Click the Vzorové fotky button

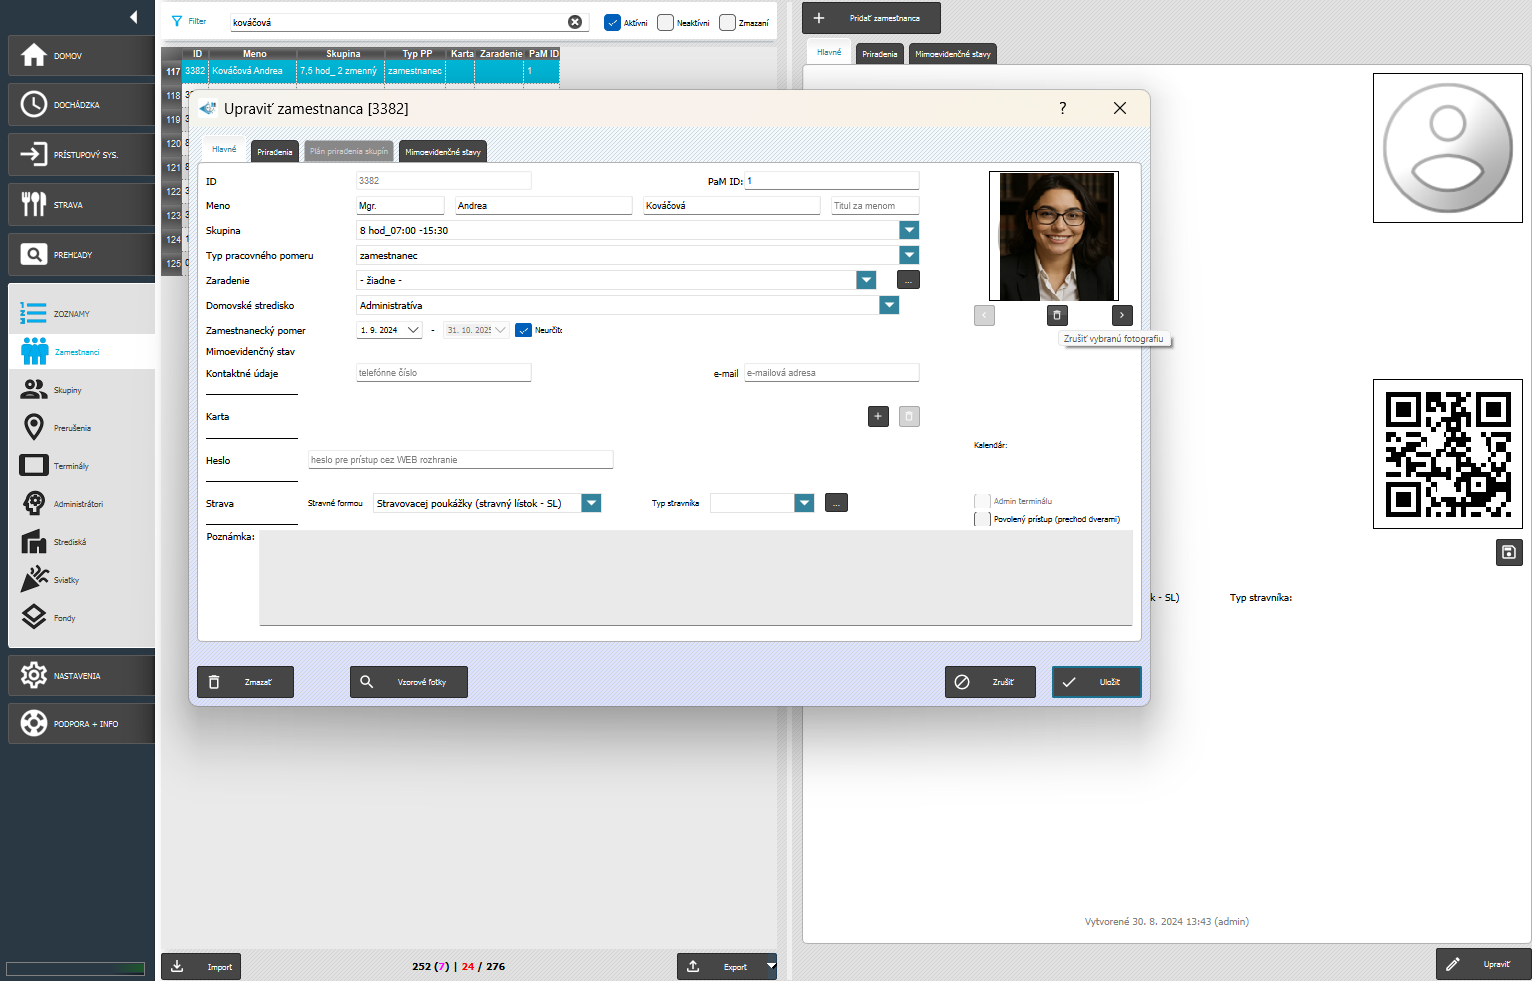pos(408,682)
